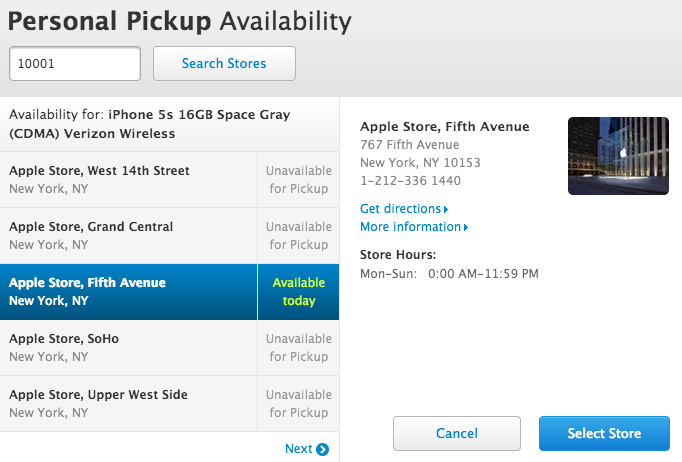Screen dimensions: 682x462
Task: Confirm with the Select Store button
Action: 604,433
